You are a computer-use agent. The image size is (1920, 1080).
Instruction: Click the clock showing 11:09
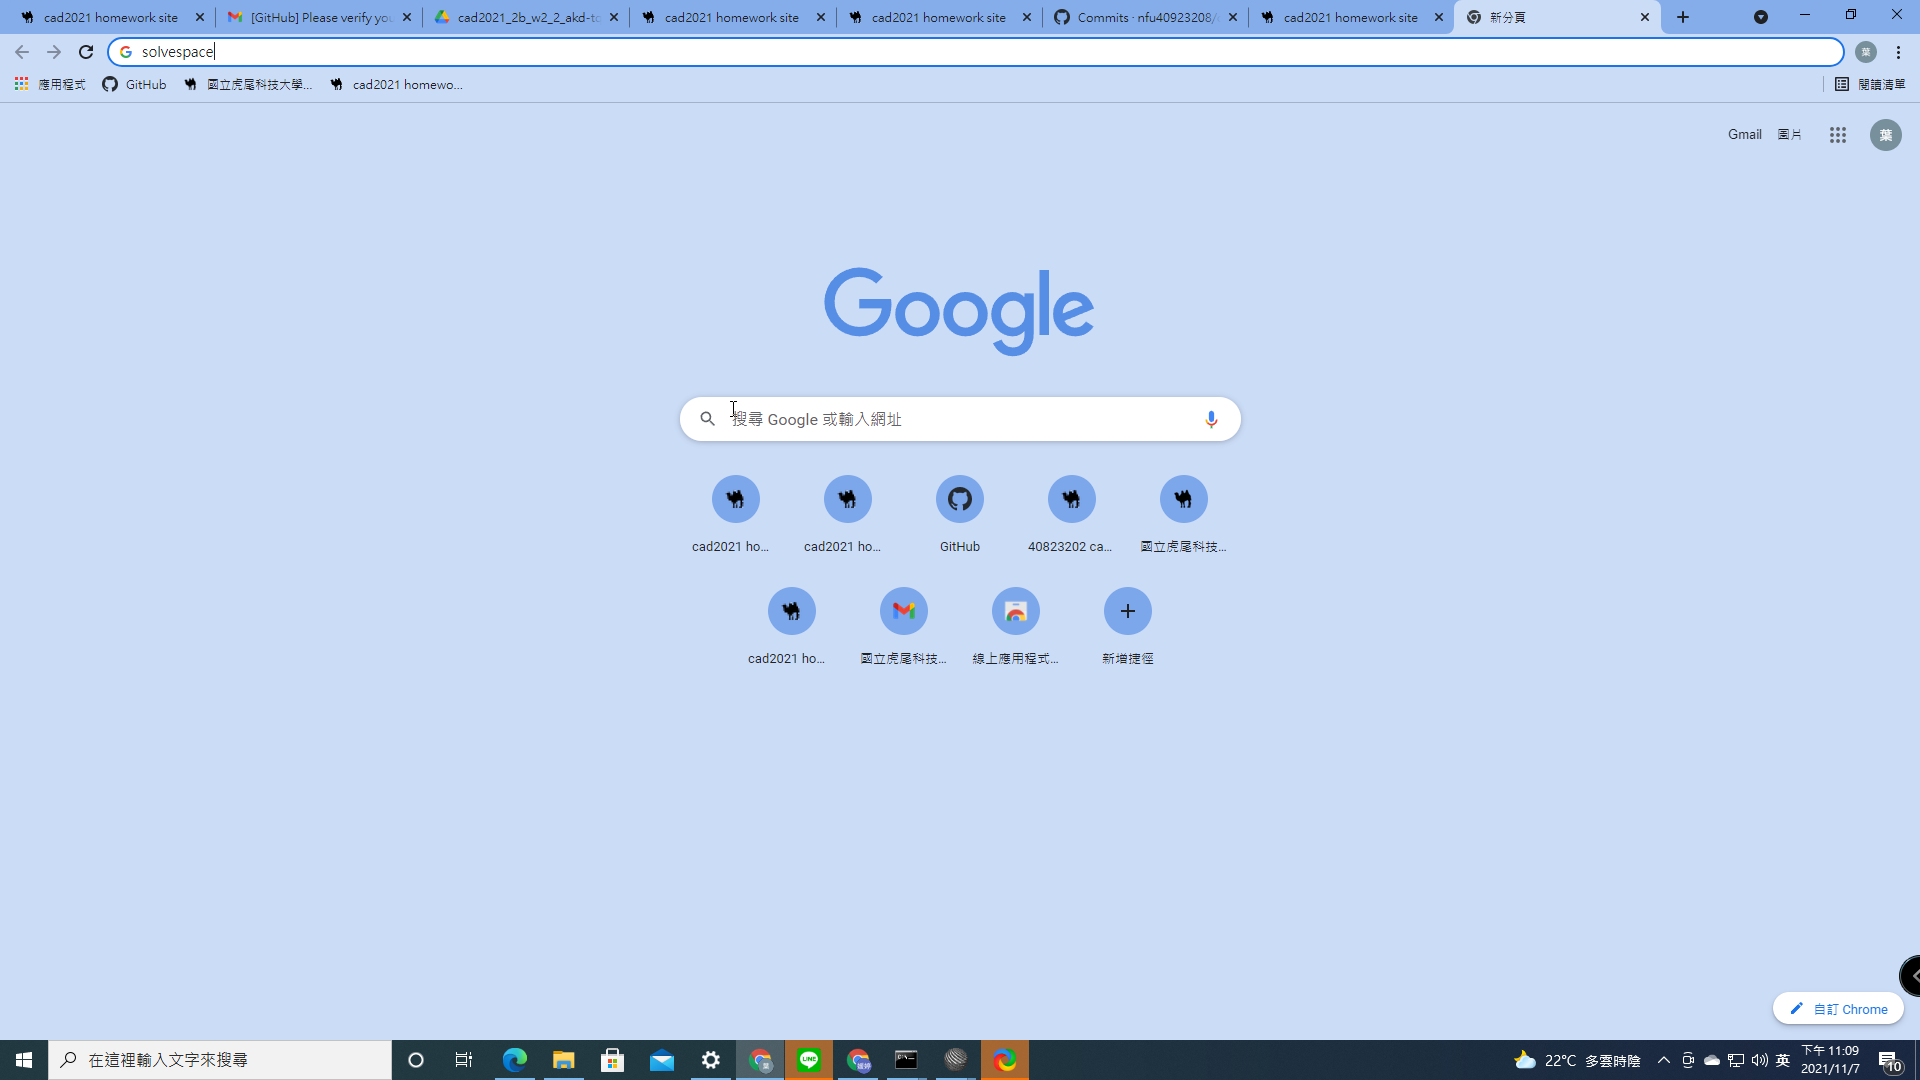[1830, 1060]
